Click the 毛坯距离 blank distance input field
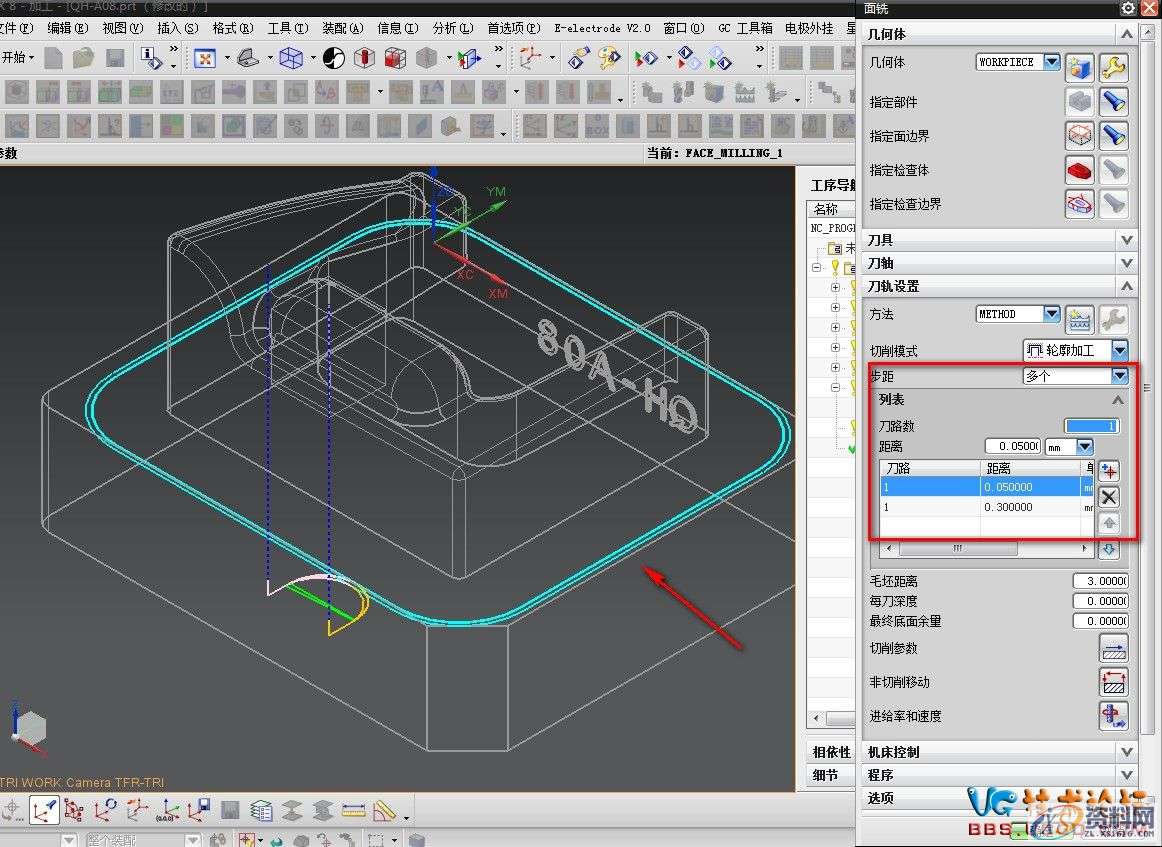Viewport: 1162px width, 847px height. tap(1100, 581)
